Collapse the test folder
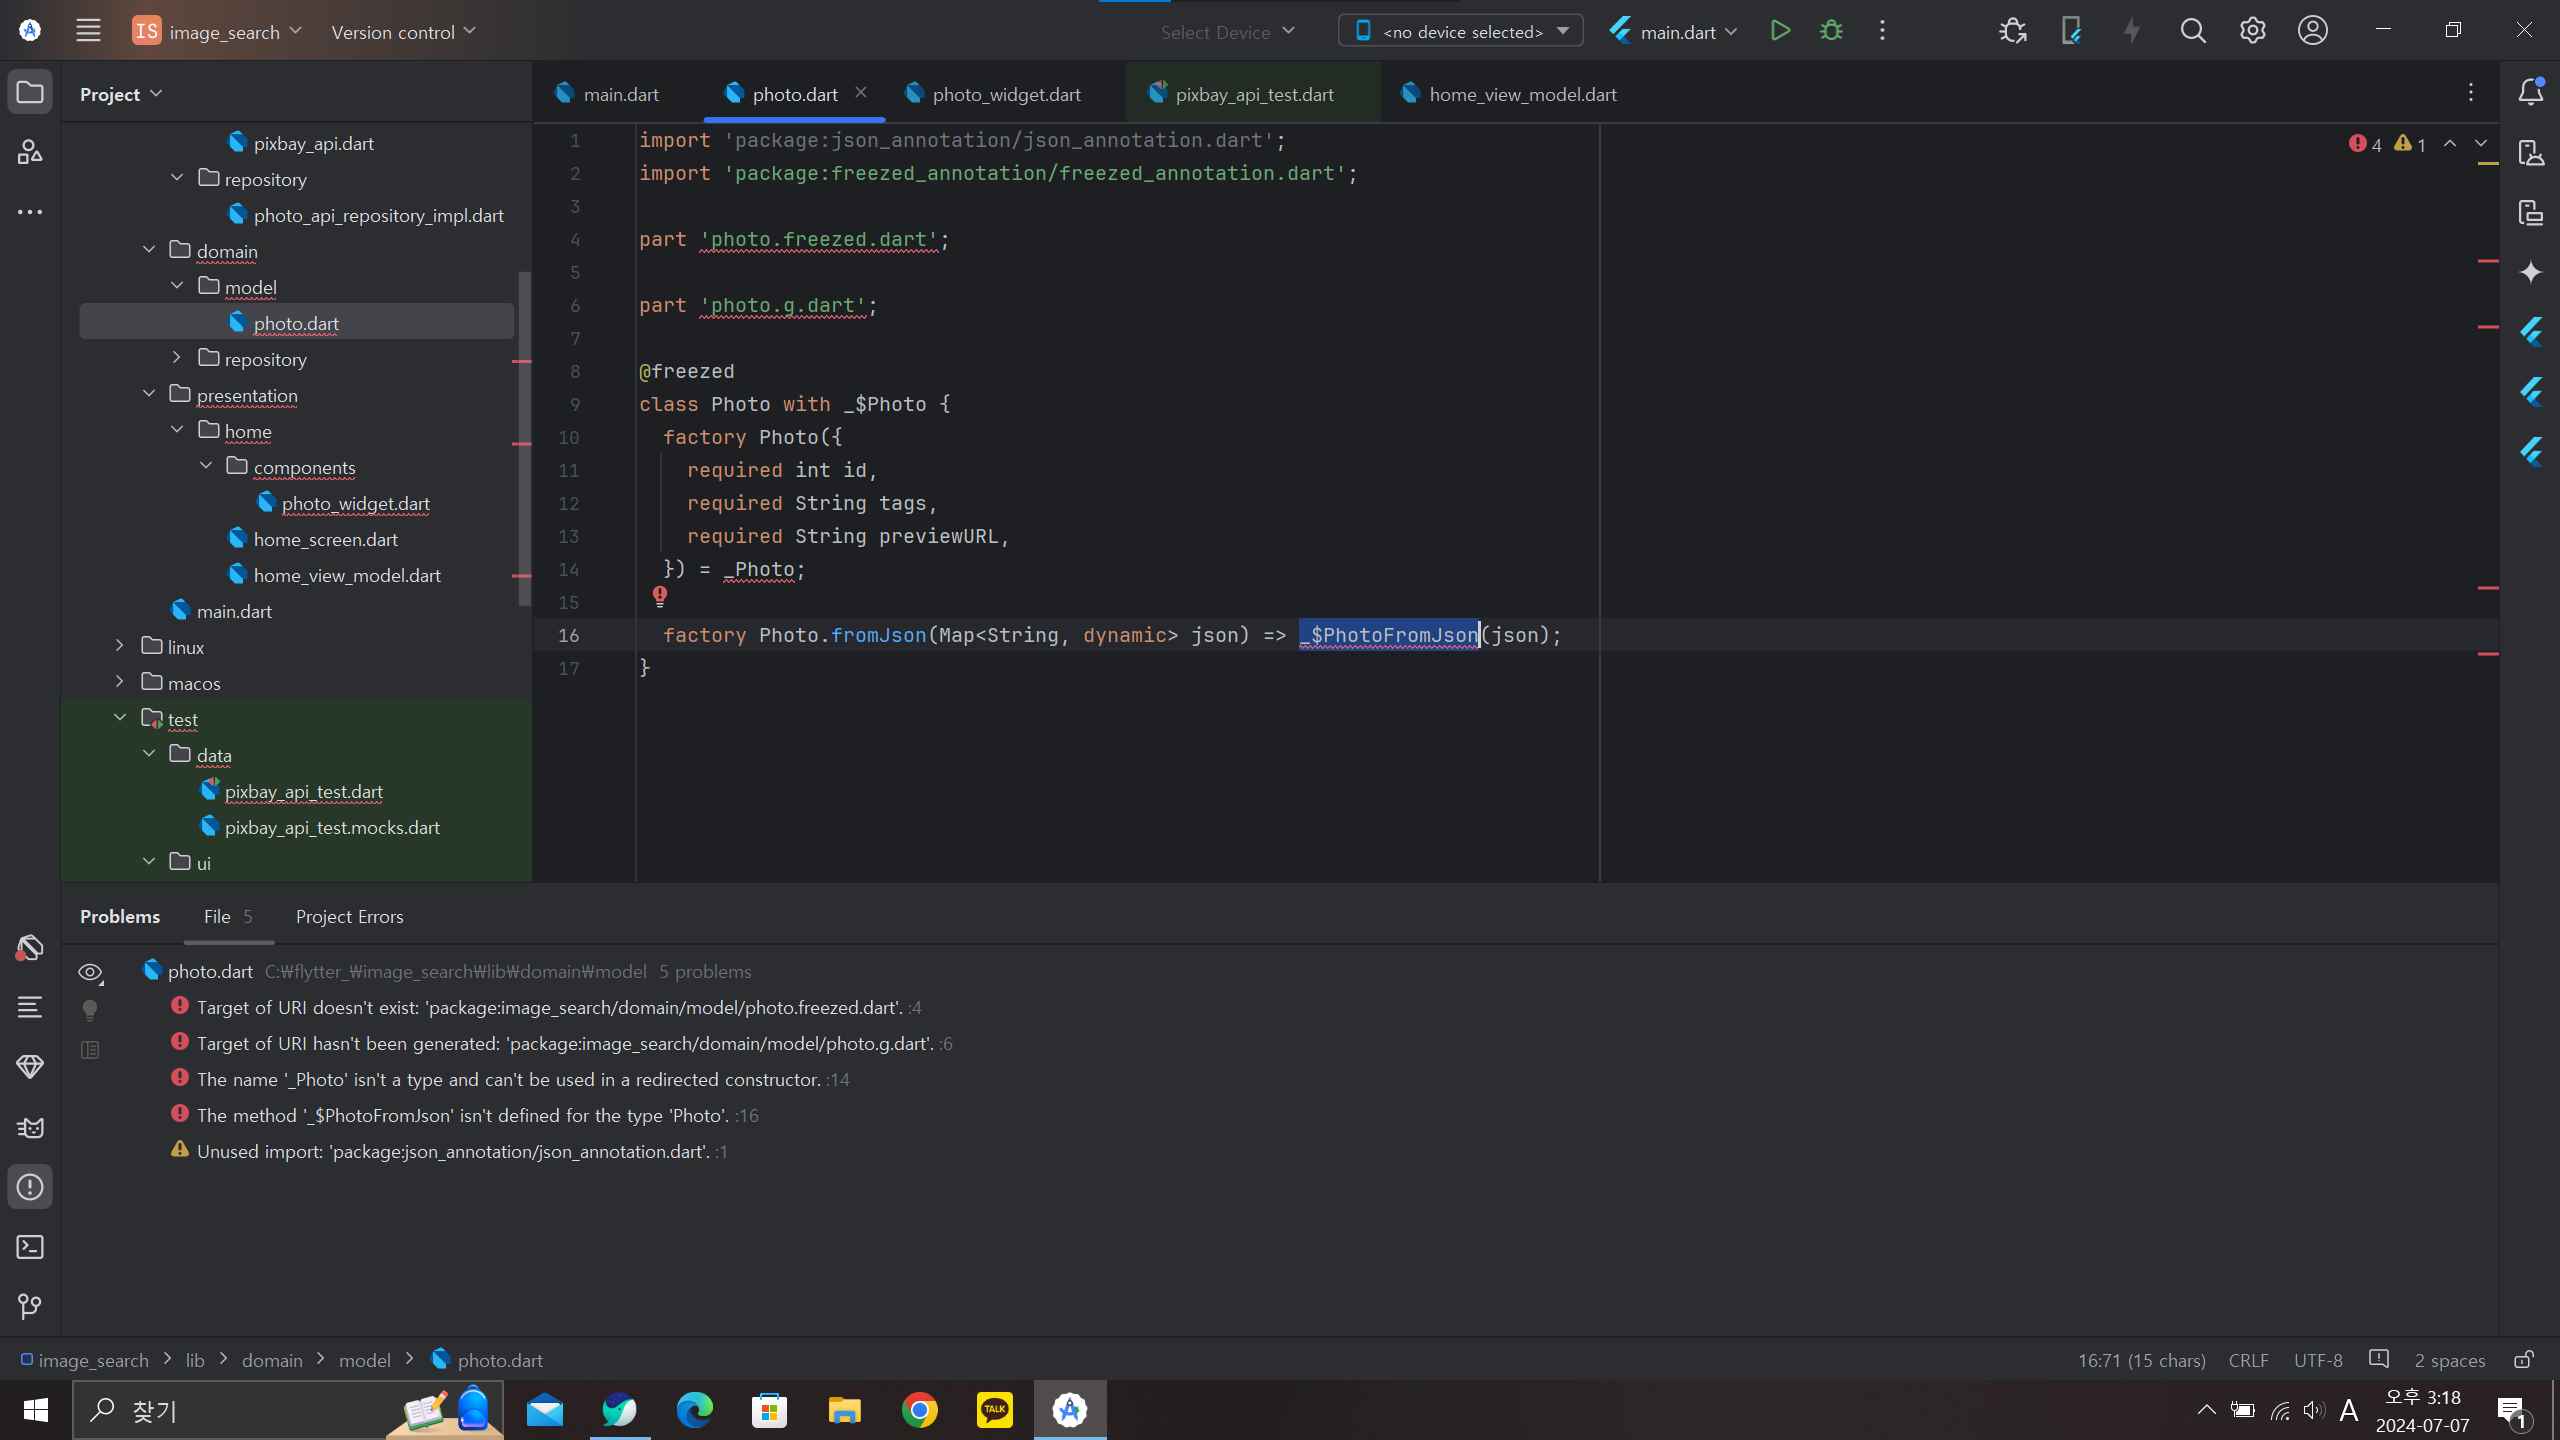The width and height of the screenshot is (2560, 1440). point(120,718)
